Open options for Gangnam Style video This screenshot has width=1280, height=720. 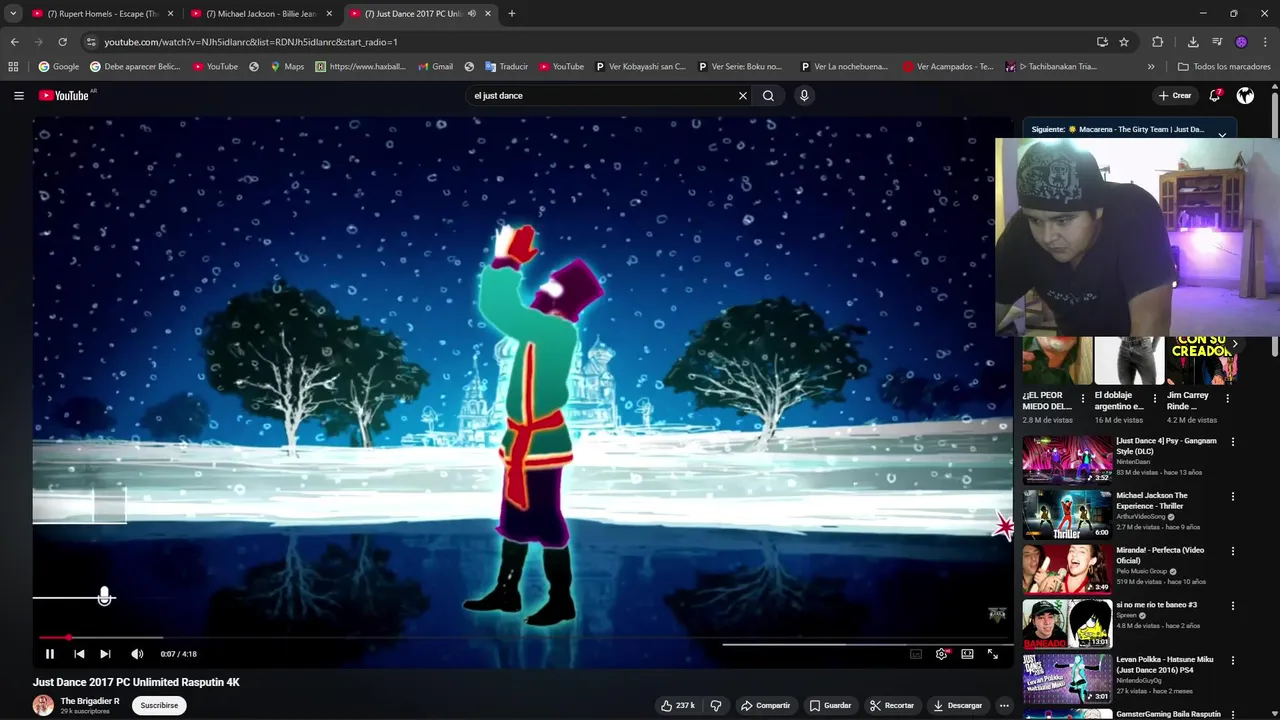click(1232, 441)
